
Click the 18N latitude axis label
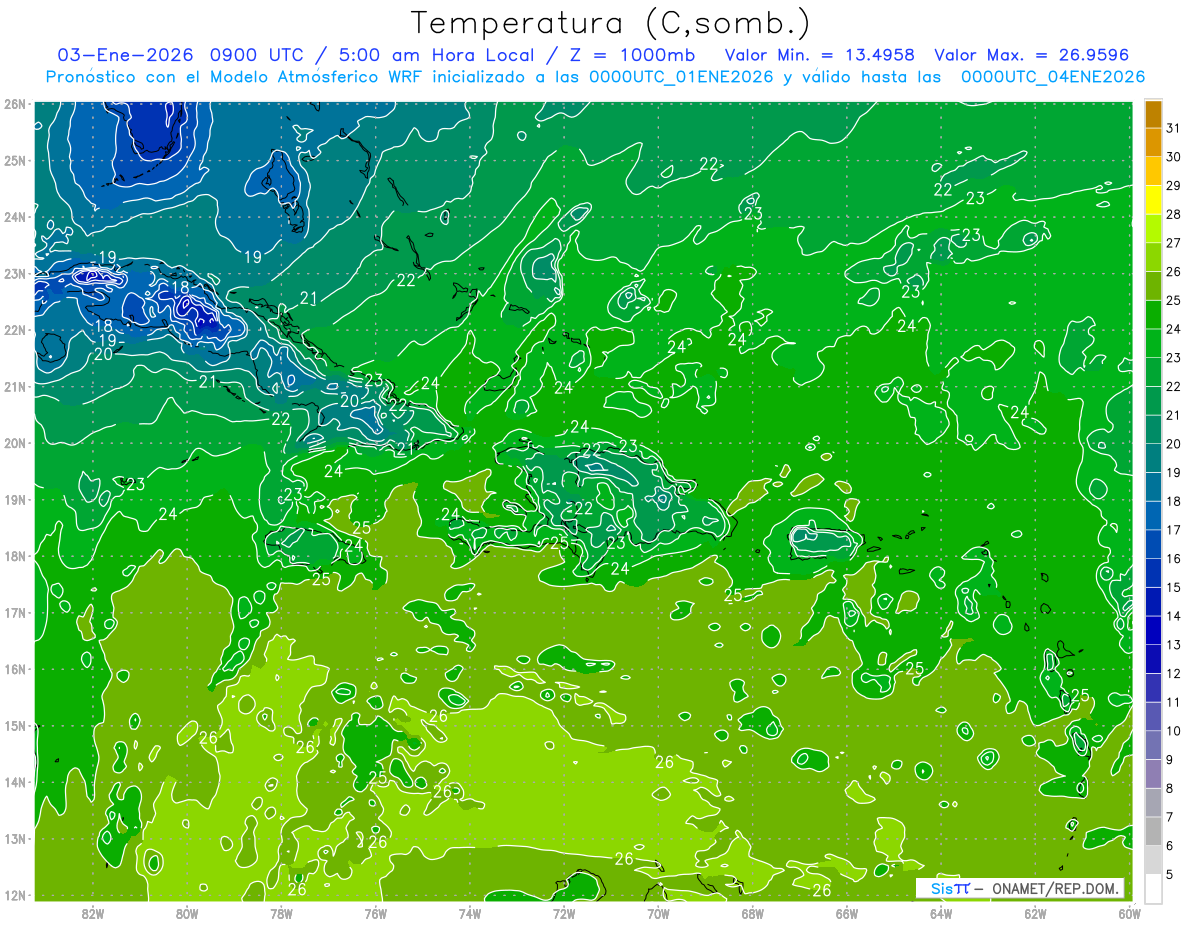coord(14,556)
